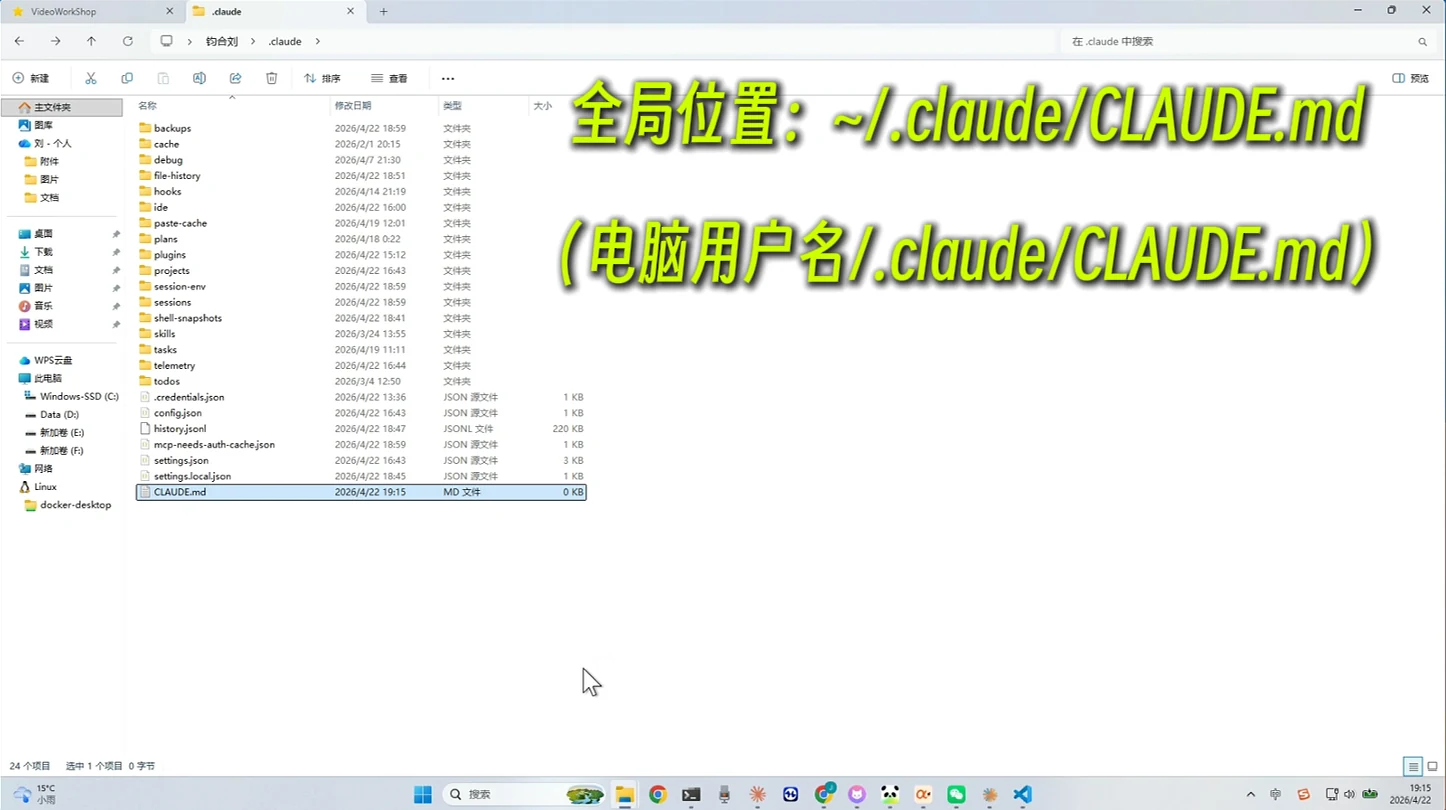Open the weather widget showing 15°C
The image size is (1446, 810).
pyautogui.click(x=35, y=794)
